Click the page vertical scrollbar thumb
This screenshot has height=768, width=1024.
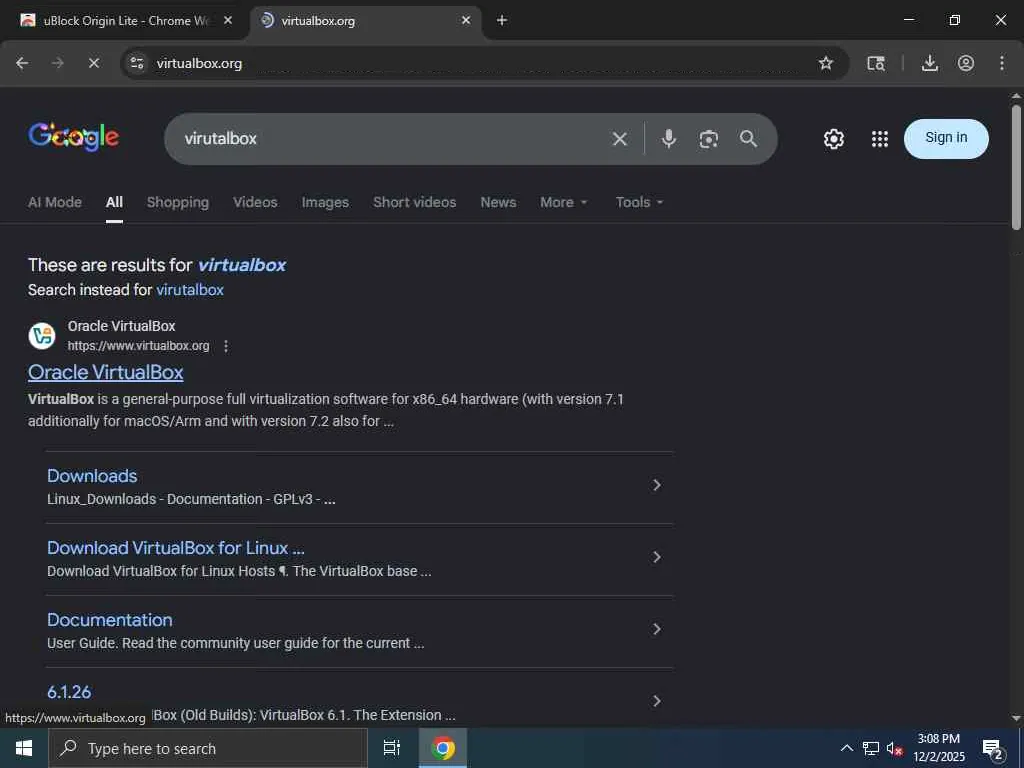[1016, 167]
